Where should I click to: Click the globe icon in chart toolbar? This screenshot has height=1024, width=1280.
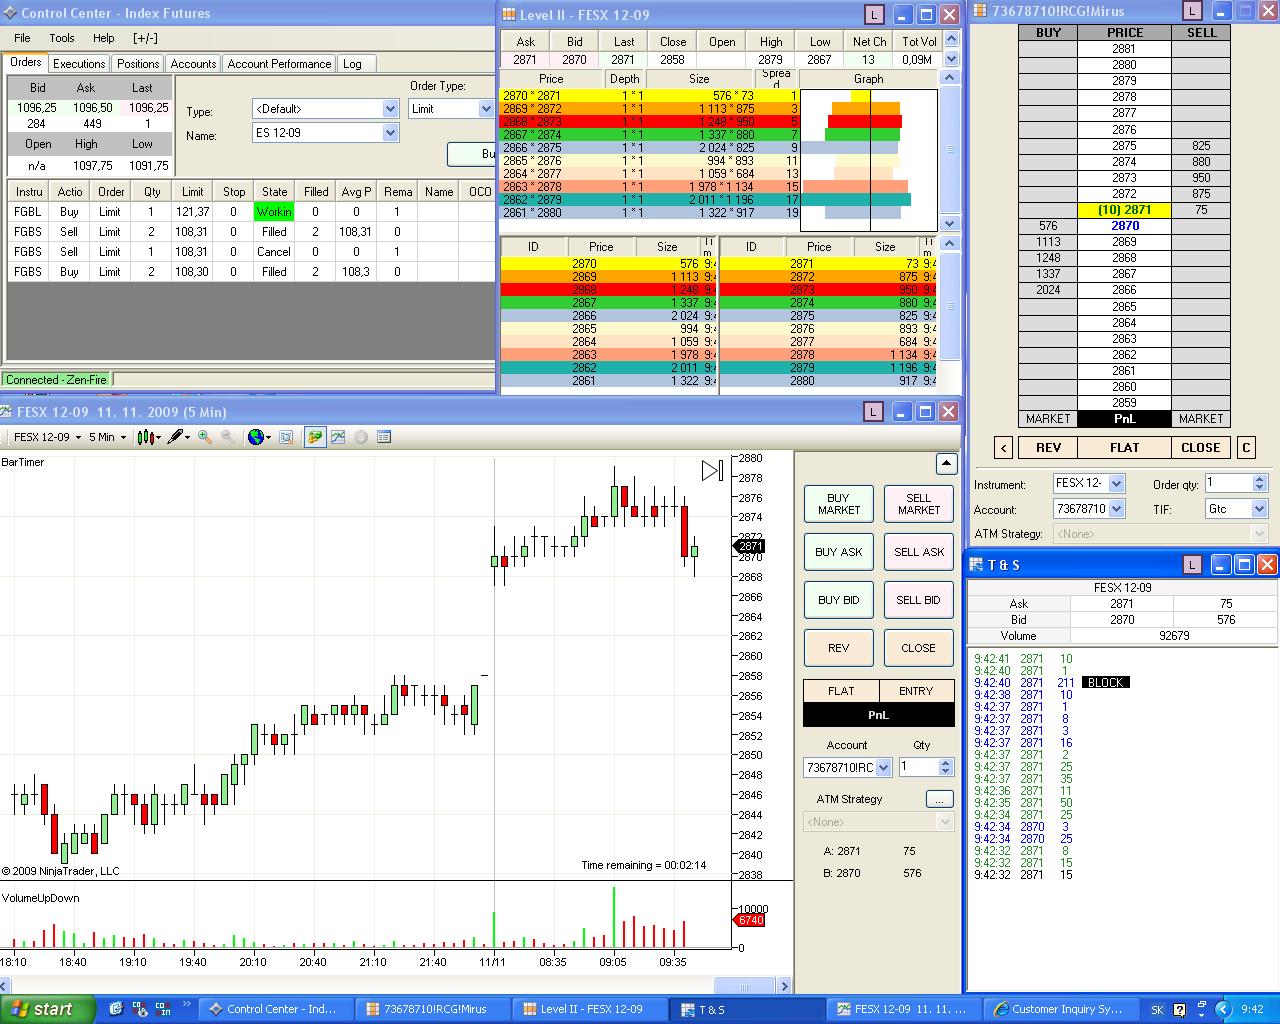tap(259, 437)
